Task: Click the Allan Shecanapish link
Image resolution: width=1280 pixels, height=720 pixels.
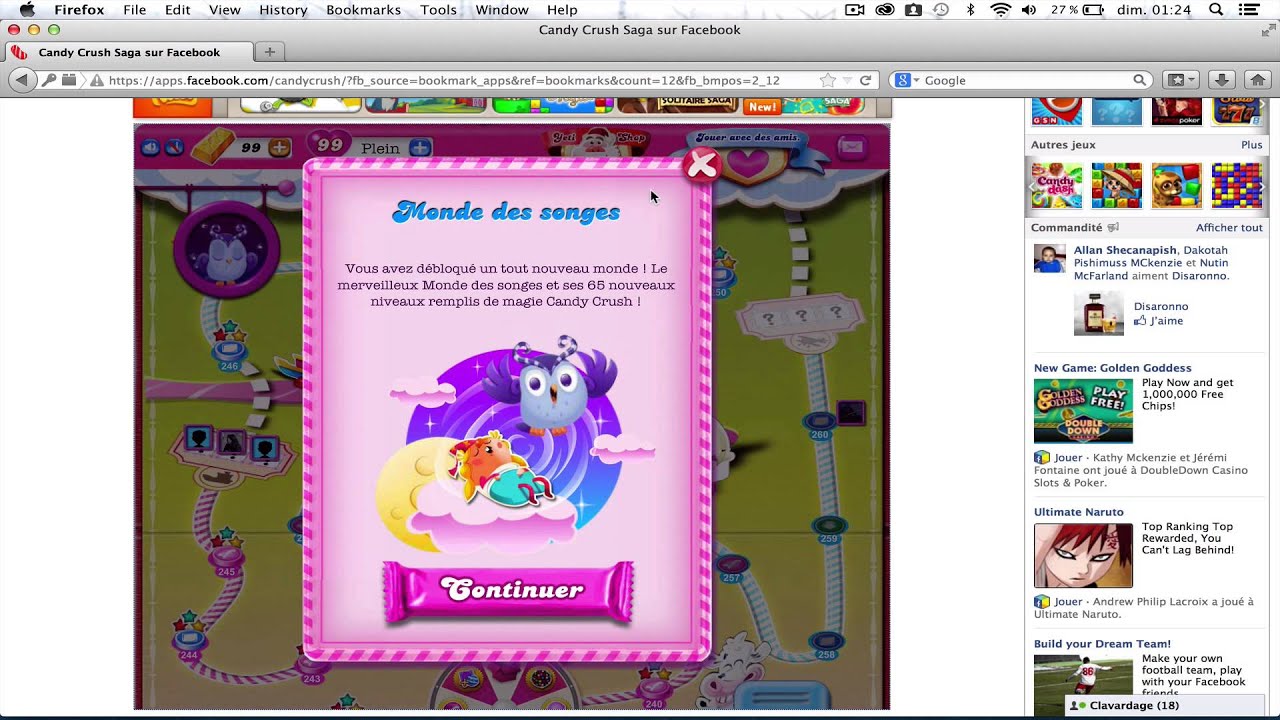Action: coord(1125,251)
